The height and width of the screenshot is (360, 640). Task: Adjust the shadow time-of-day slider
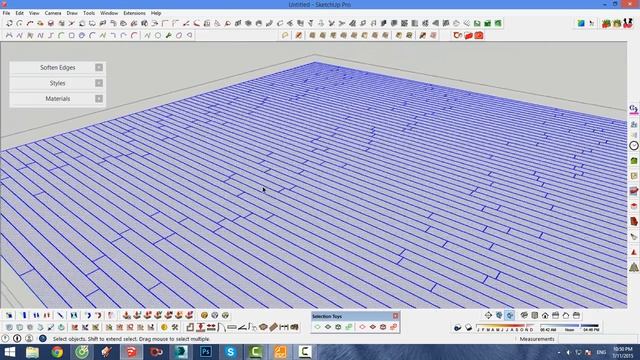click(569, 327)
